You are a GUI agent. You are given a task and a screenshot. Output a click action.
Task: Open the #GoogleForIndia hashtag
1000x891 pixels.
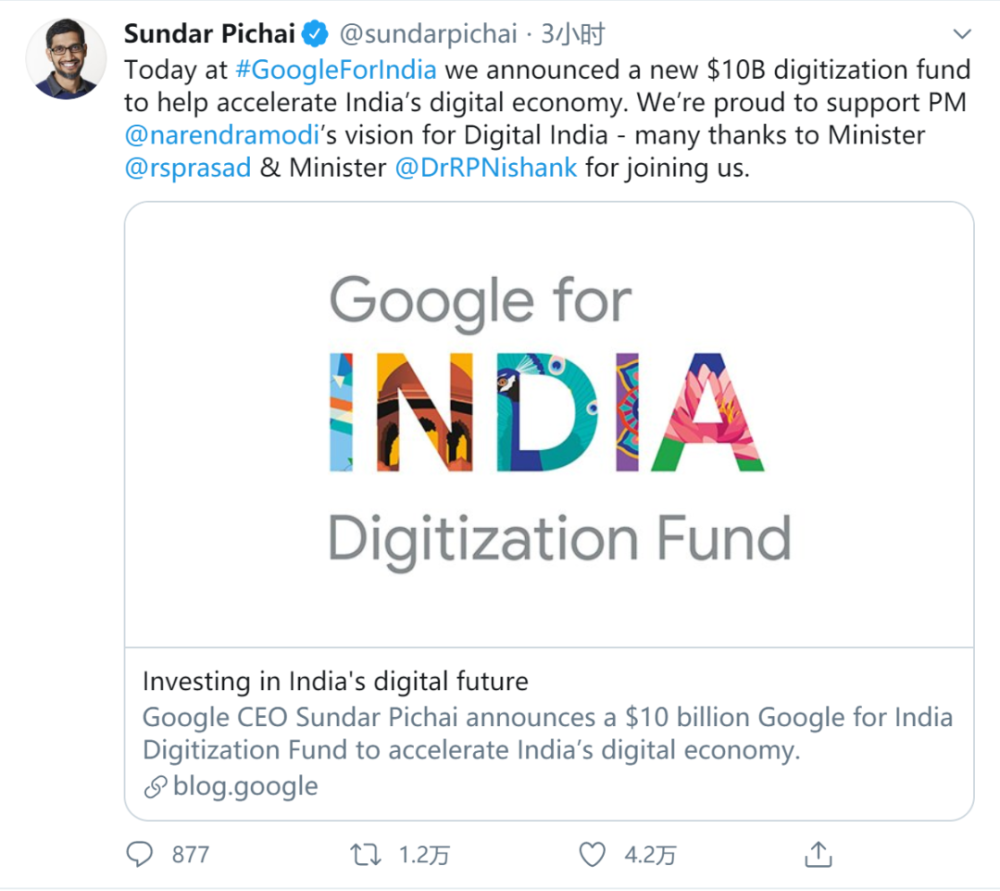(336, 71)
